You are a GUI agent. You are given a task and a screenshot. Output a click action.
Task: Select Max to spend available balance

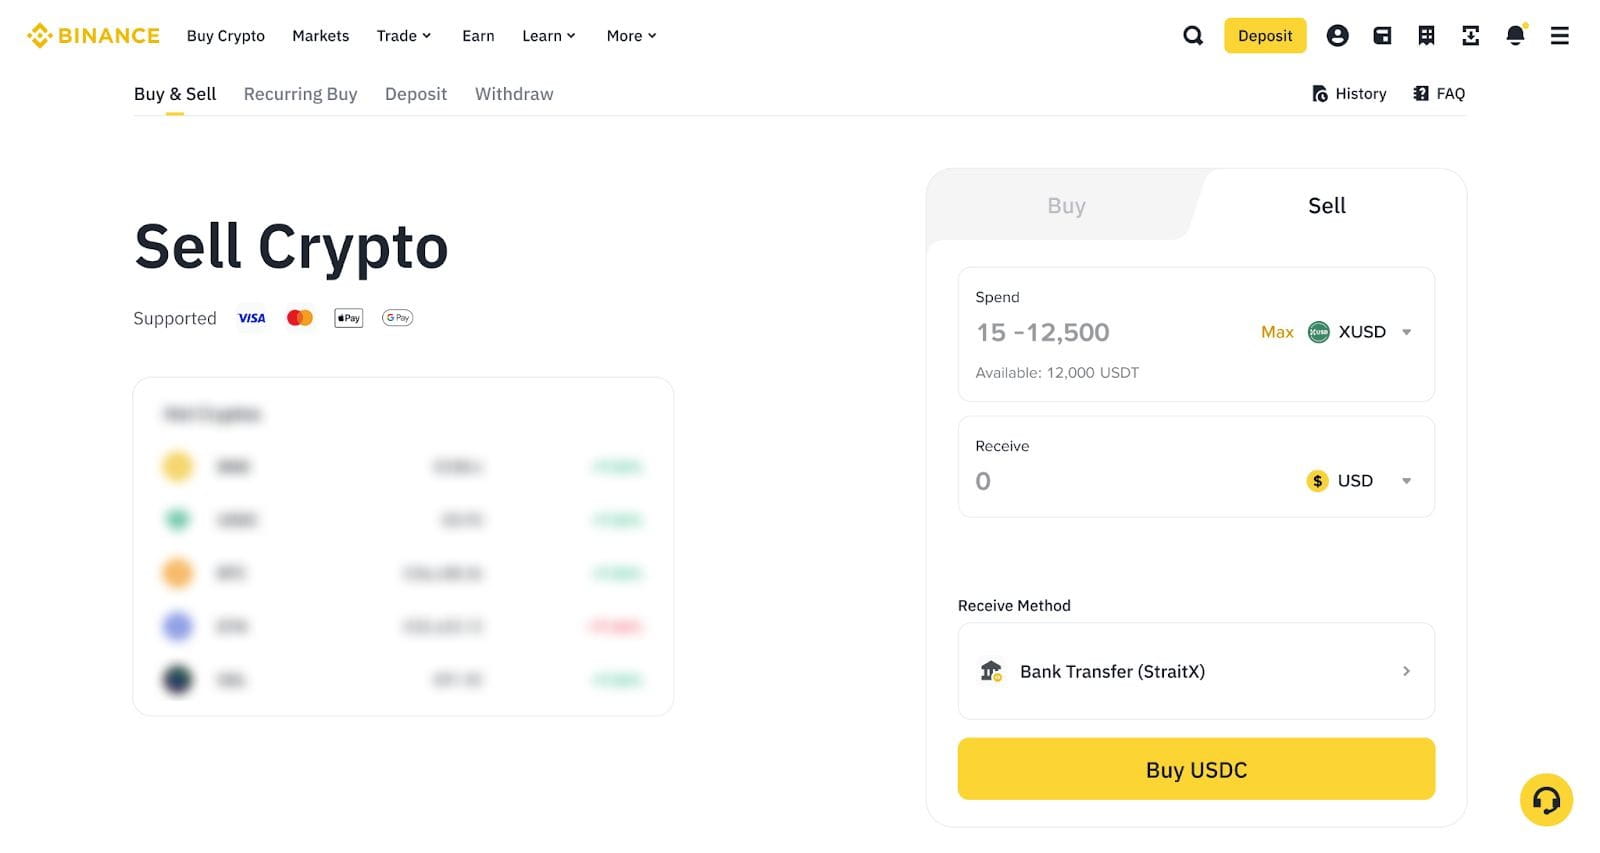pos(1277,332)
